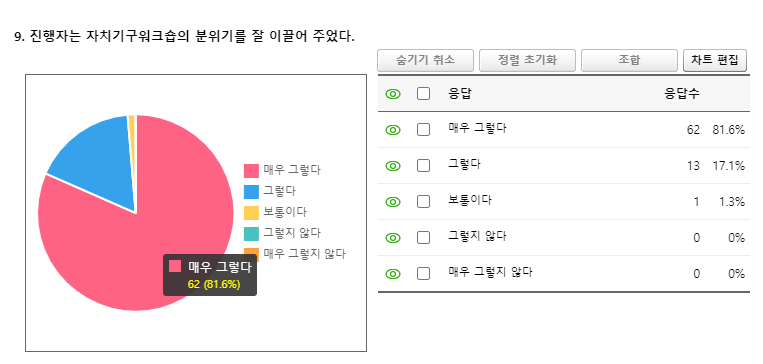Click the 정렬 초기화 button
Image resolution: width=763 pixels, height=364 pixels.
point(527,60)
